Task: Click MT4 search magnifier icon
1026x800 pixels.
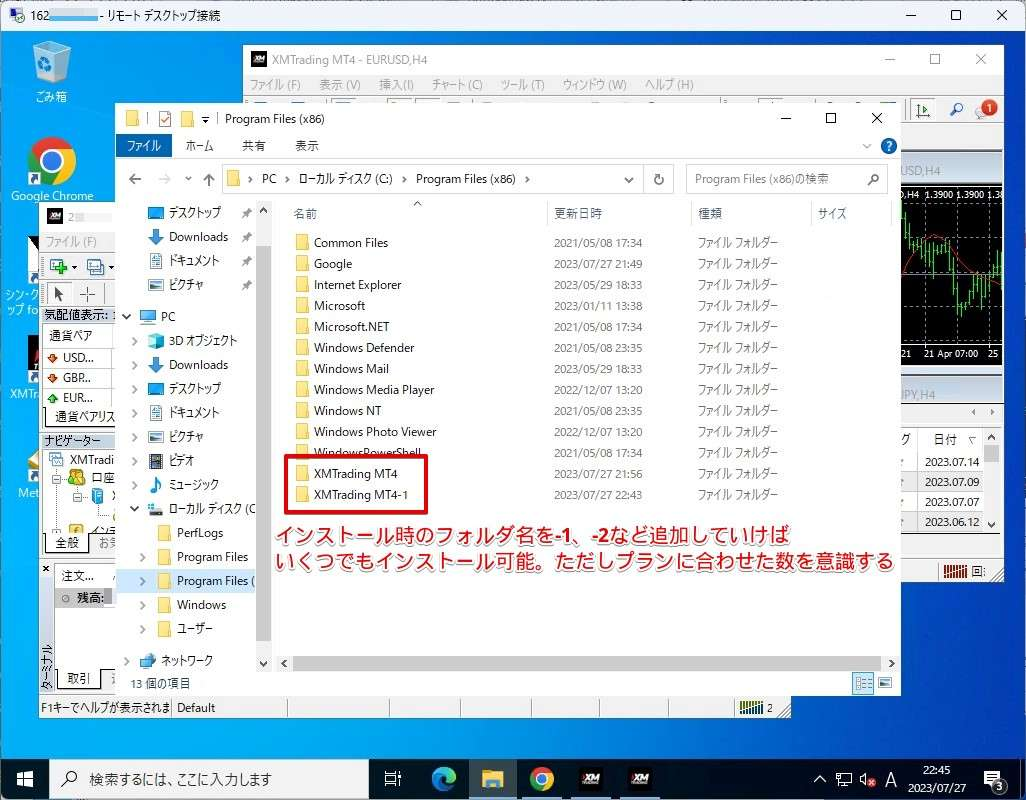Action: [957, 109]
